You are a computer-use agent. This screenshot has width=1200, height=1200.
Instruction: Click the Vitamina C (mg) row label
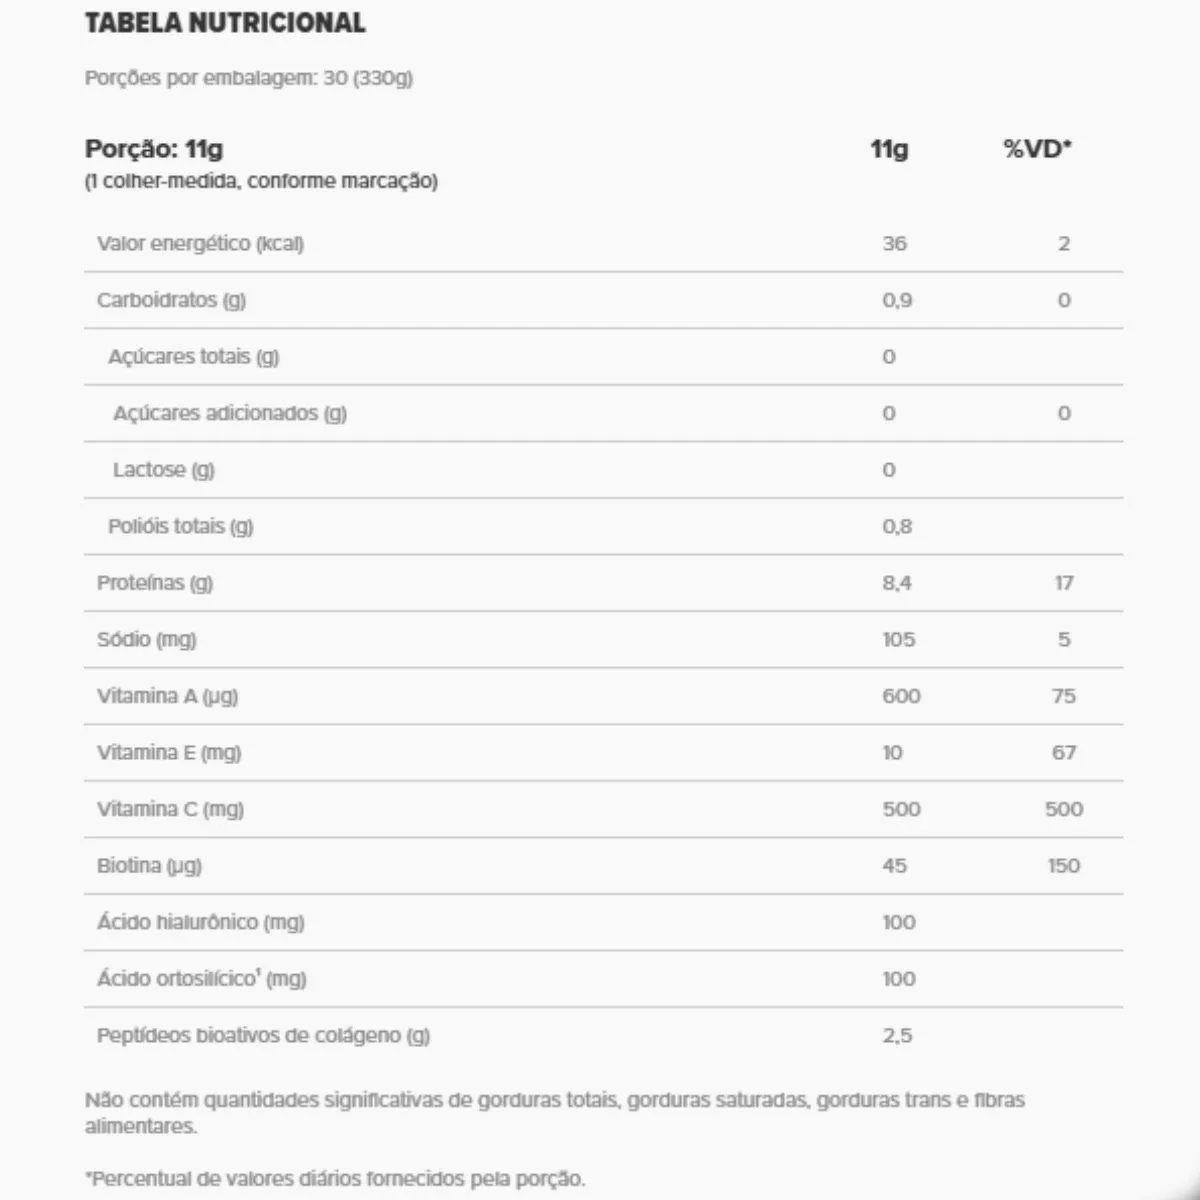(x=170, y=809)
